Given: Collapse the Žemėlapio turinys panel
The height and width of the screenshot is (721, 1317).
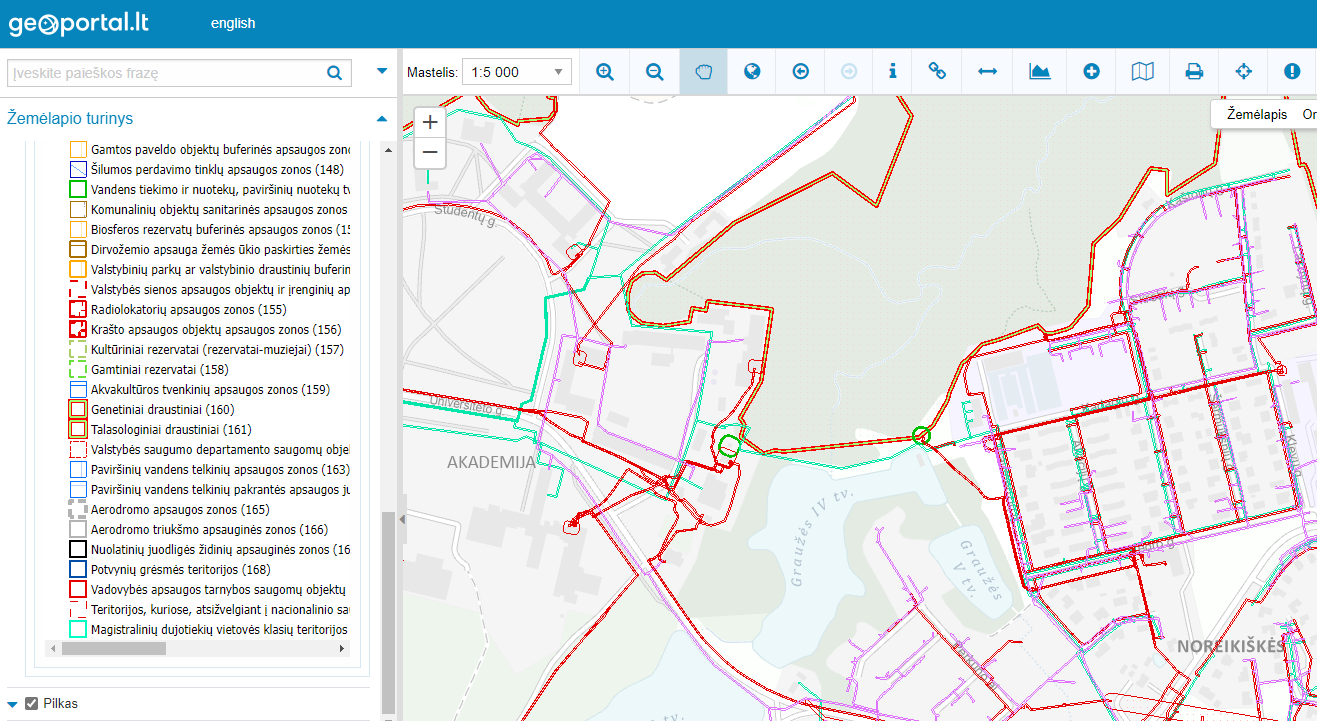Looking at the screenshot, I should (381, 119).
